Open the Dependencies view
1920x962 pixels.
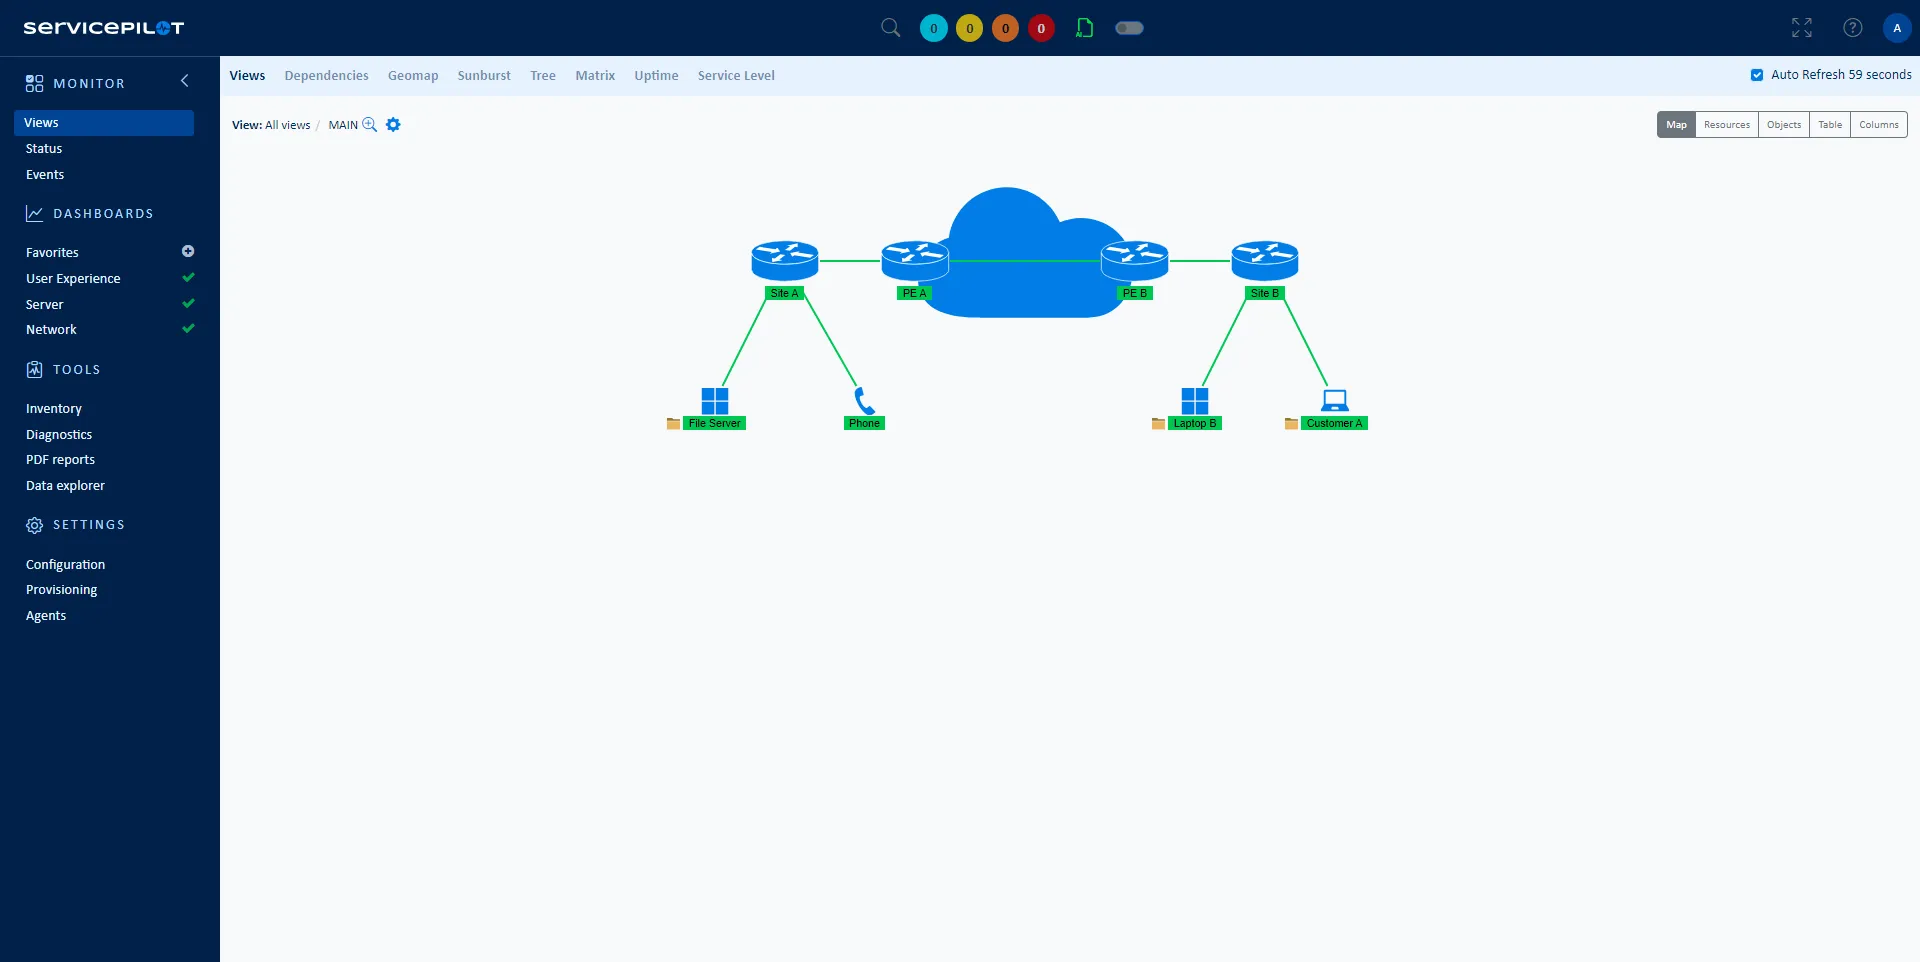[x=325, y=75]
